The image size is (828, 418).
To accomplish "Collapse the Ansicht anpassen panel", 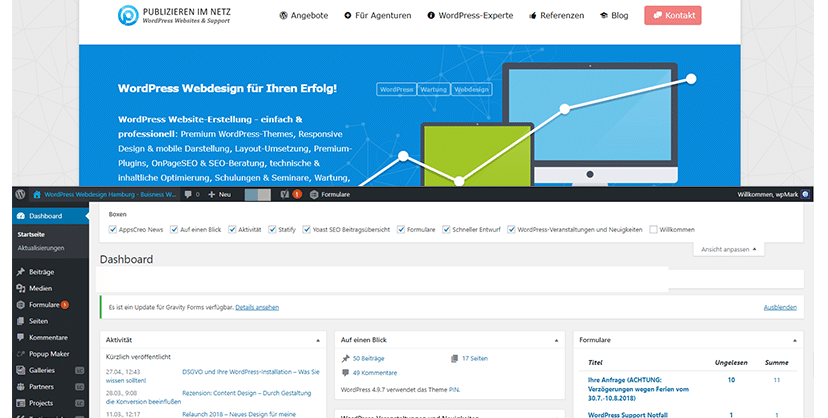I will click(x=729, y=249).
